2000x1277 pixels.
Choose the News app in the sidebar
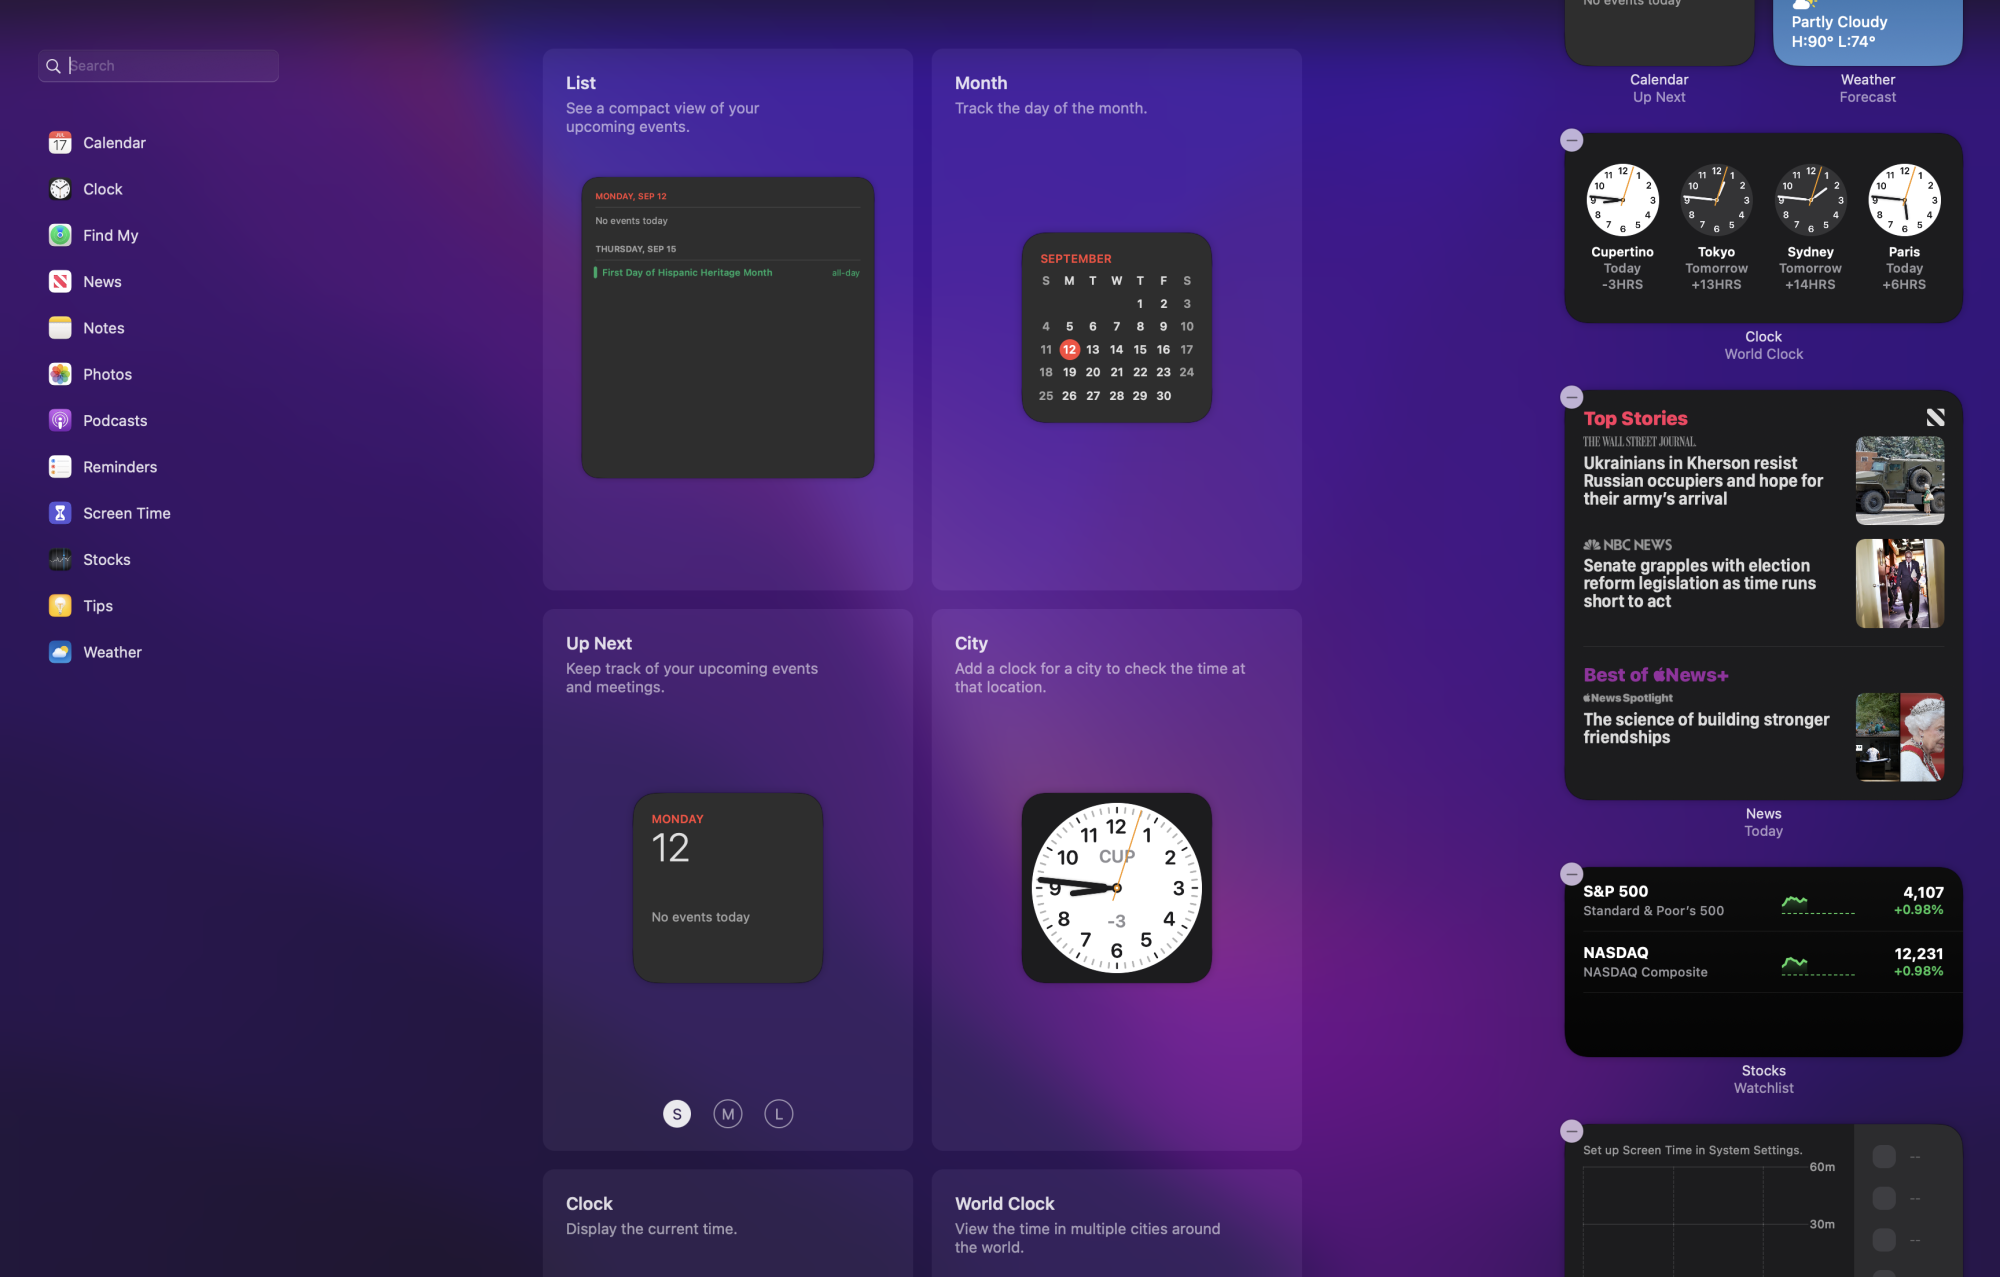(x=102, y=282)
